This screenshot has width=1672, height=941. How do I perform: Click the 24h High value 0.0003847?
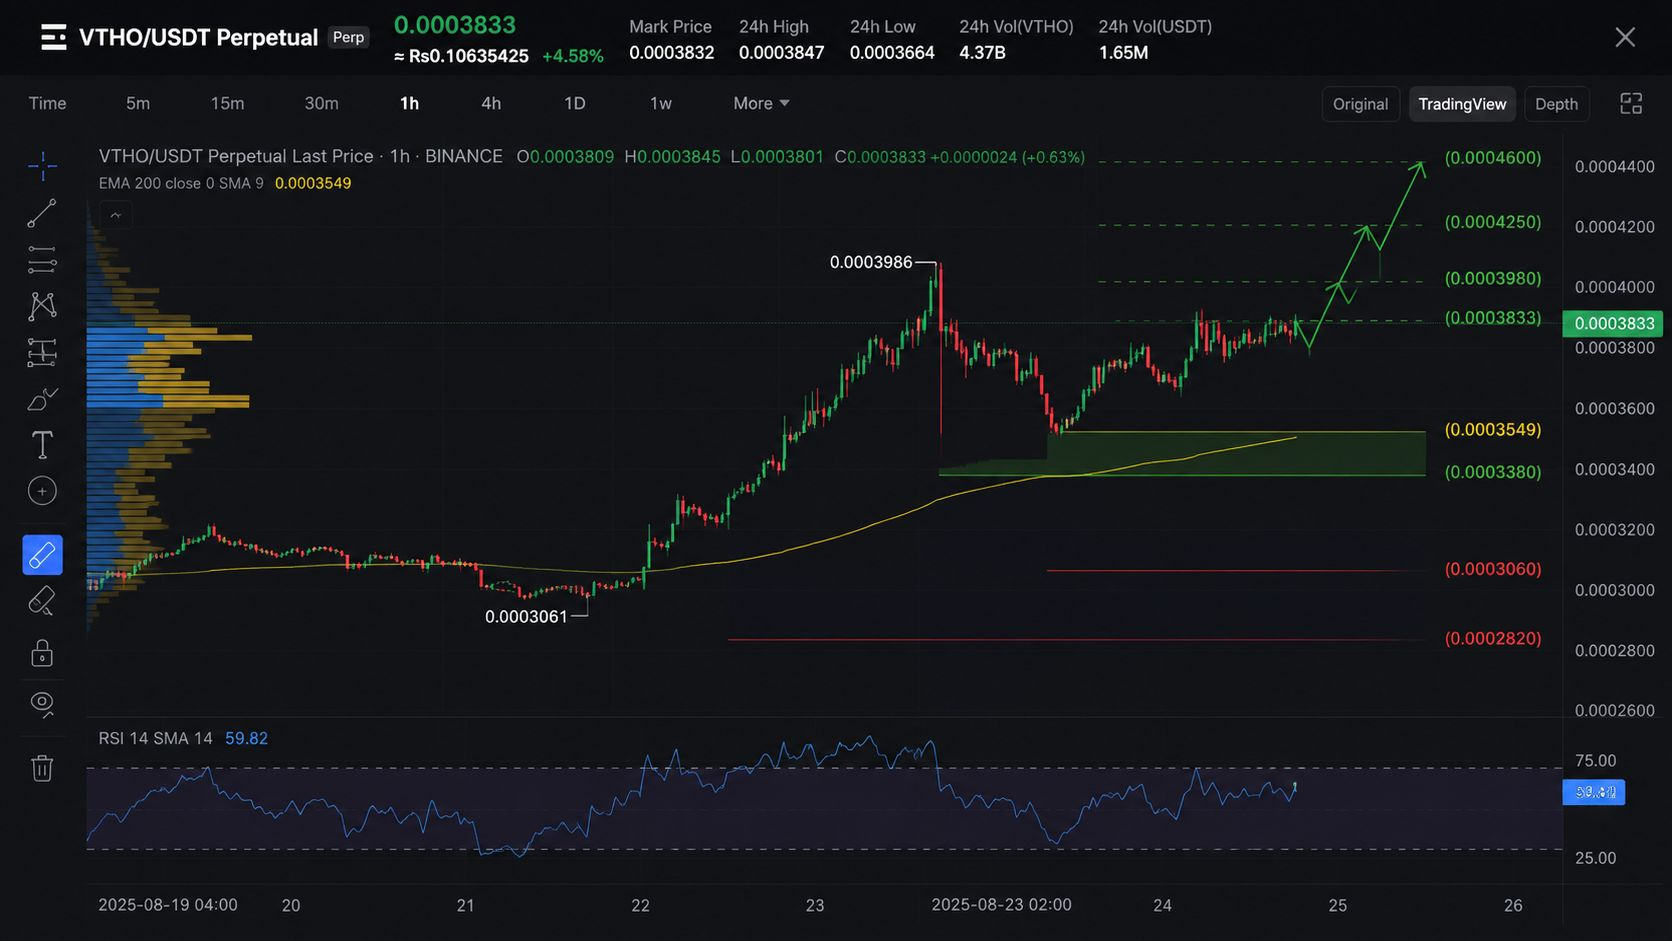781,53
